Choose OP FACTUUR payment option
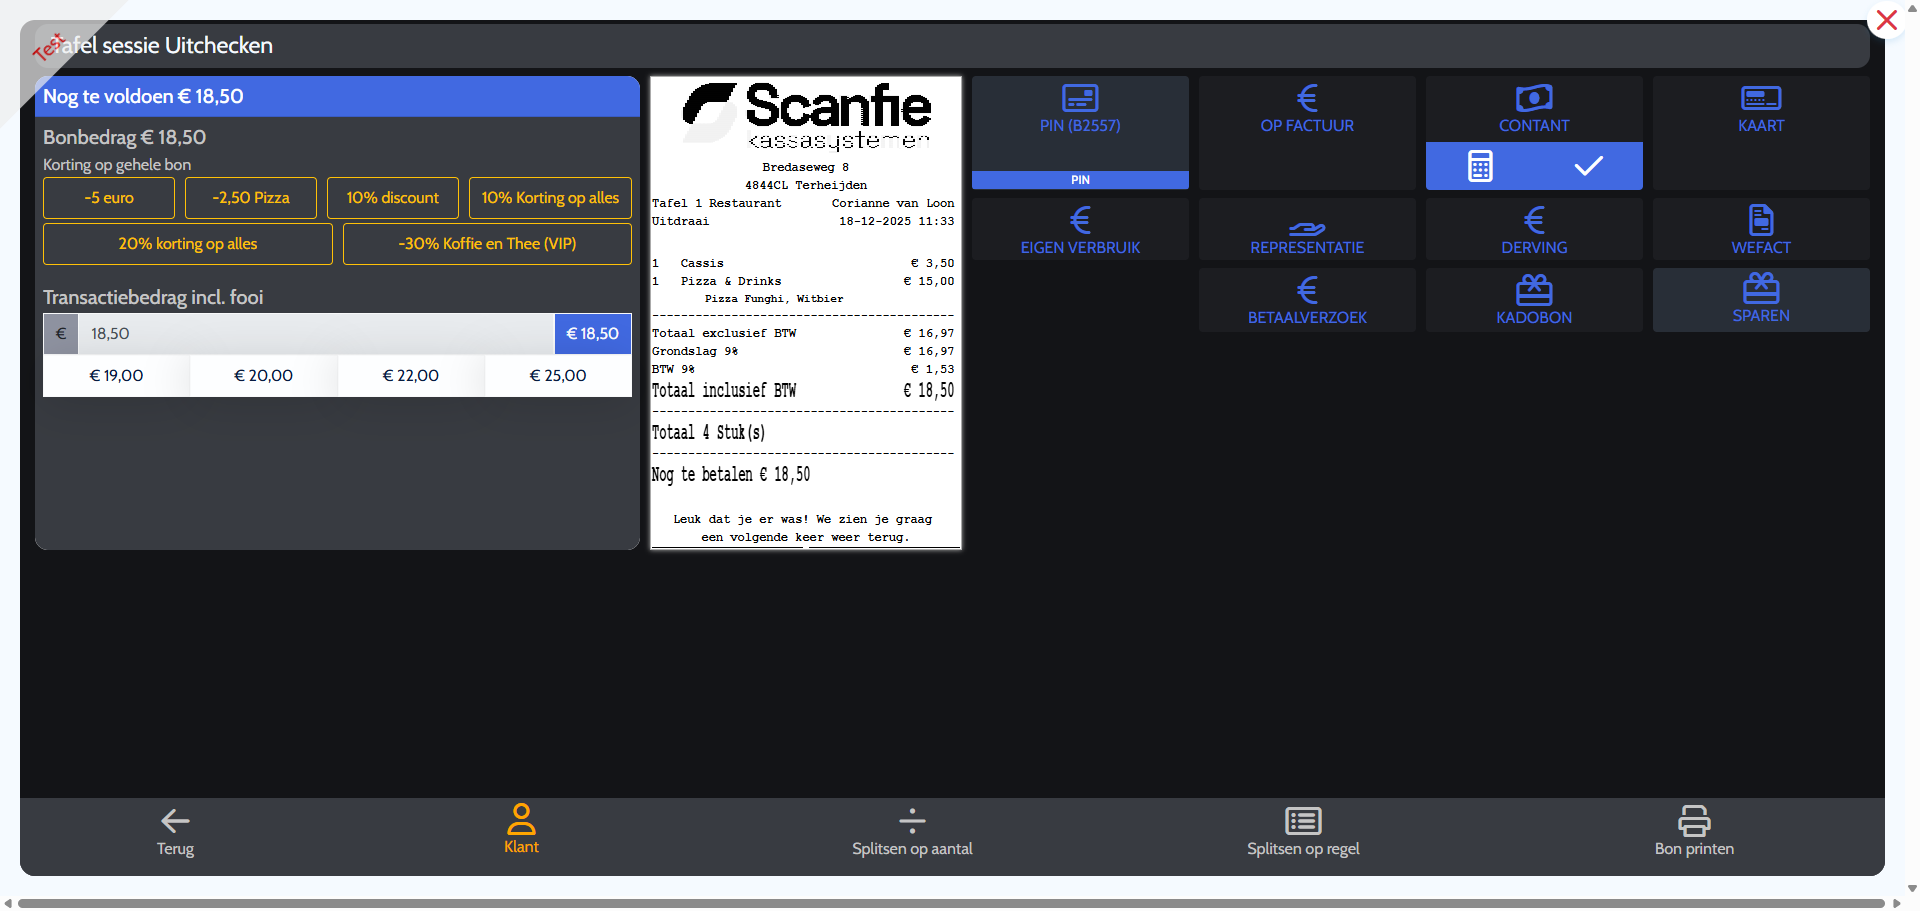Image resolution: width=1920 pixels, height=911 pixels. tap(1306, 112)
